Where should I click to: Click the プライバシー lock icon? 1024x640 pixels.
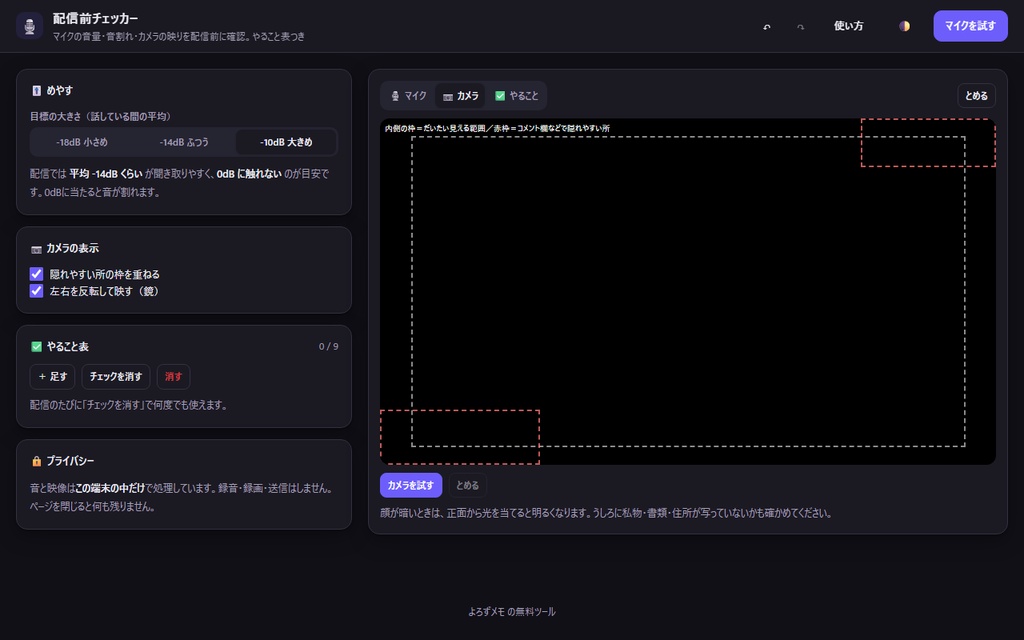click(x=37, y=461)
